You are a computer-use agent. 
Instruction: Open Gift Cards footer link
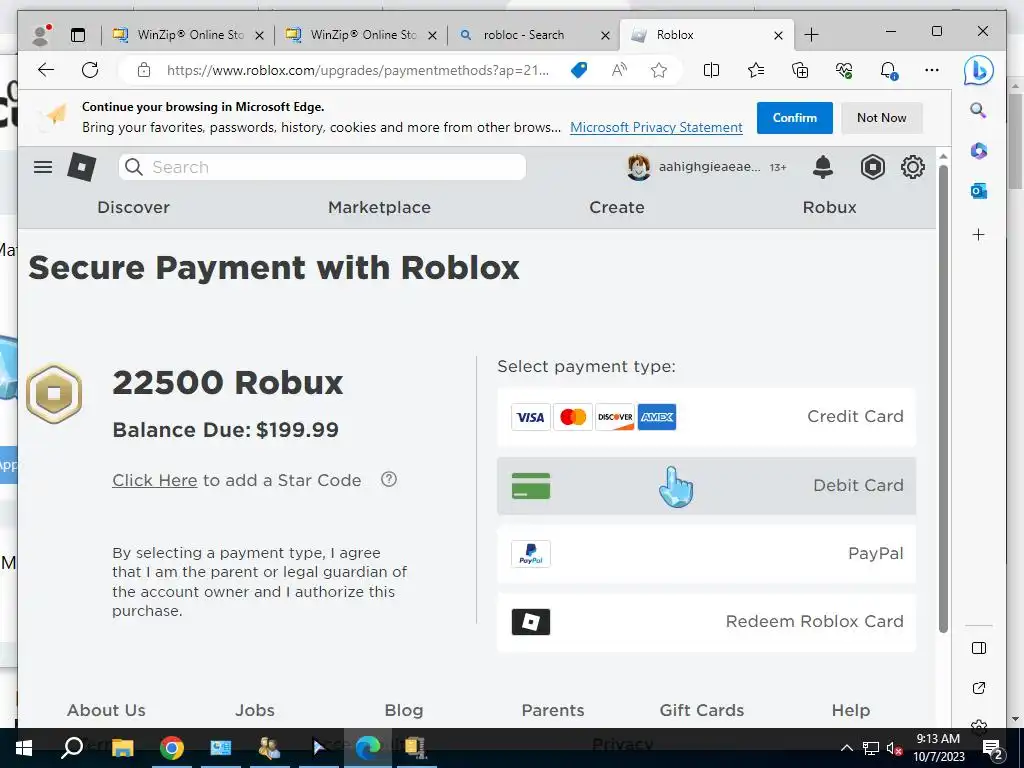coord(701,710)
